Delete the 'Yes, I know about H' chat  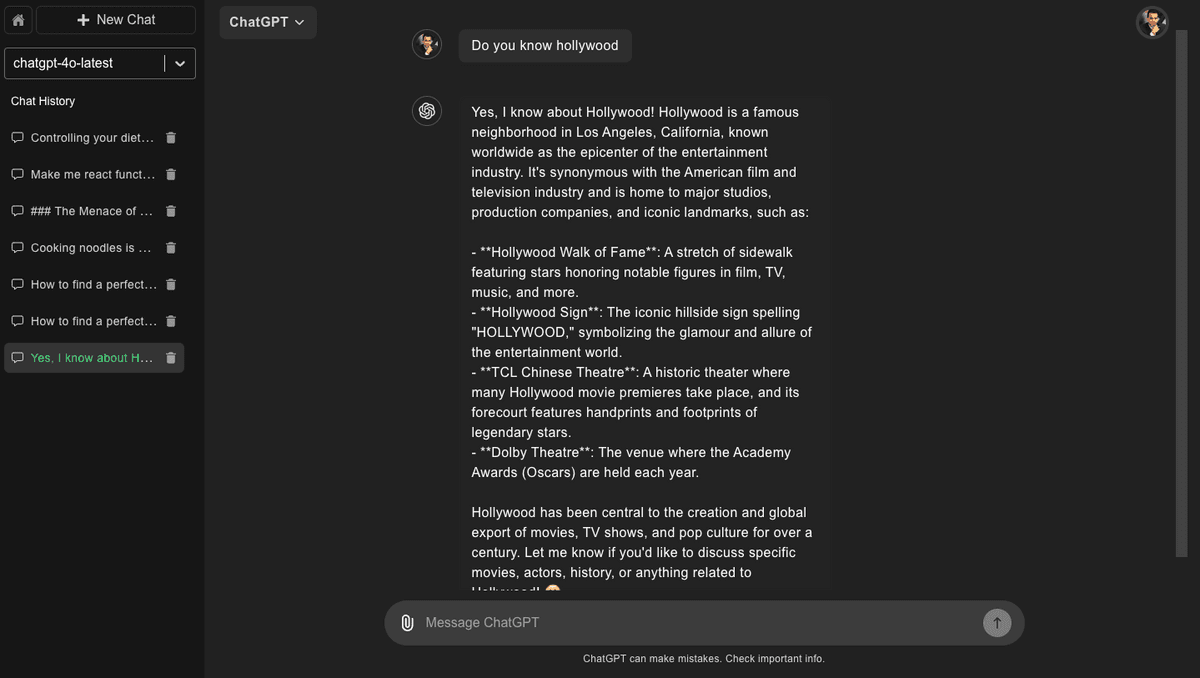coord(171,358)
